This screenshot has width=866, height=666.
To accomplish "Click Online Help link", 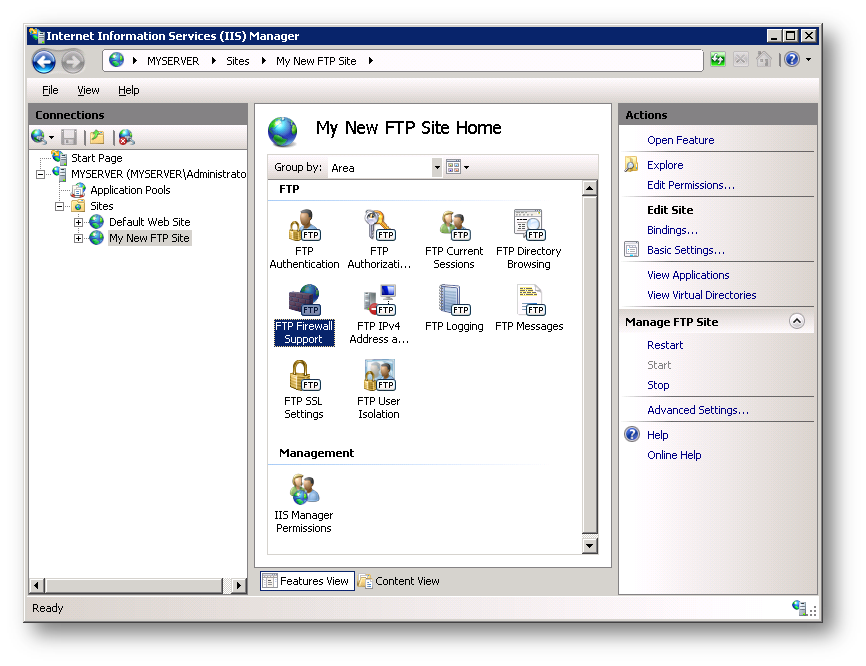I will point(674,455).
